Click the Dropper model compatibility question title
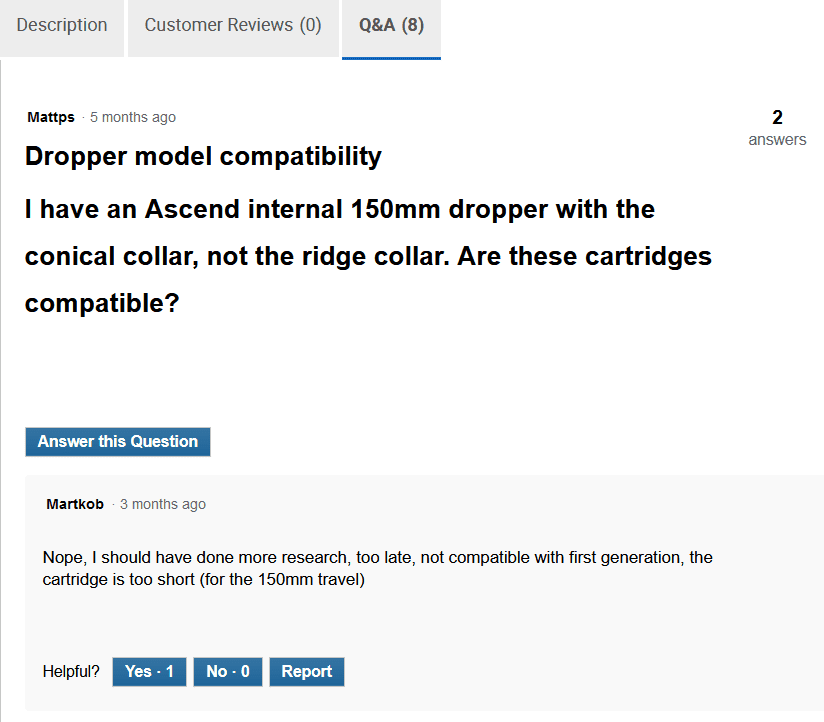824x722 pixels. pos(203,157)
